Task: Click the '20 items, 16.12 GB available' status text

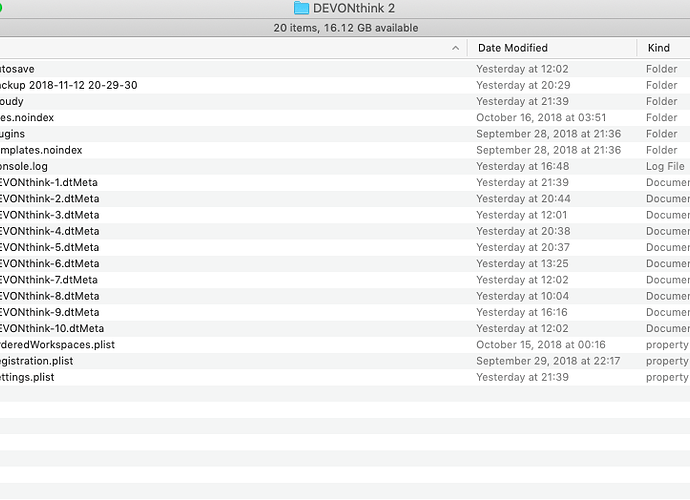Action: (345, 28)
